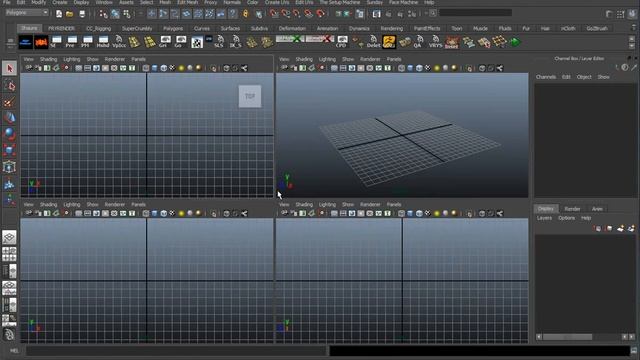
Task: Open Object menu in Channel Box
Action: pyautogui.click(x=584, y=77)
